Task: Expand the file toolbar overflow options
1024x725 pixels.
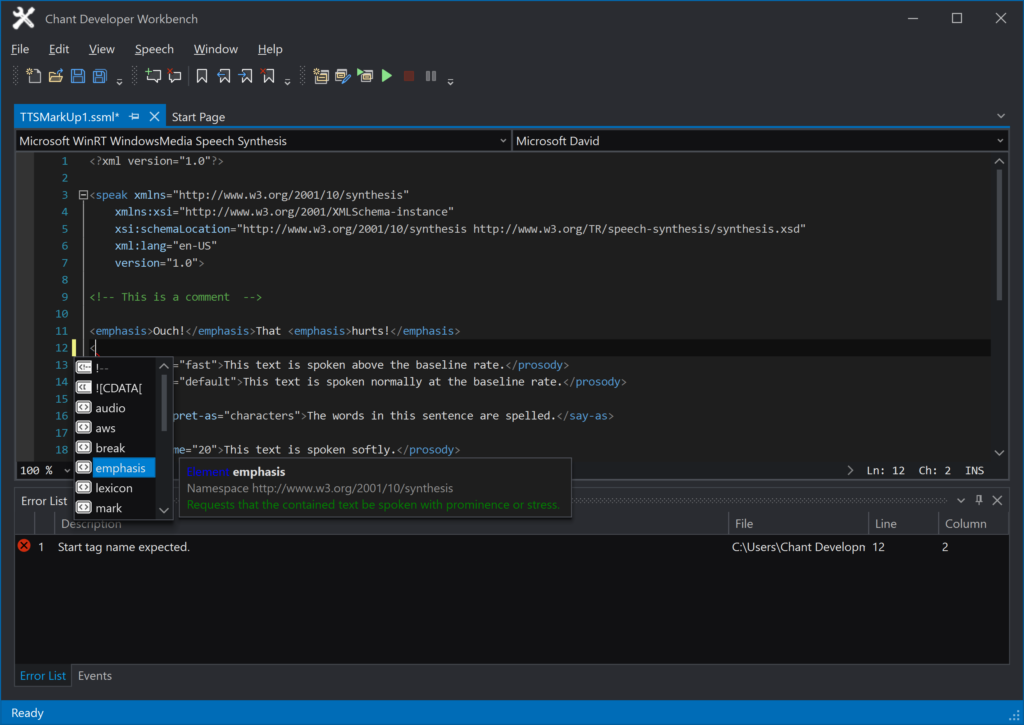Action: (x=120, y=82)
